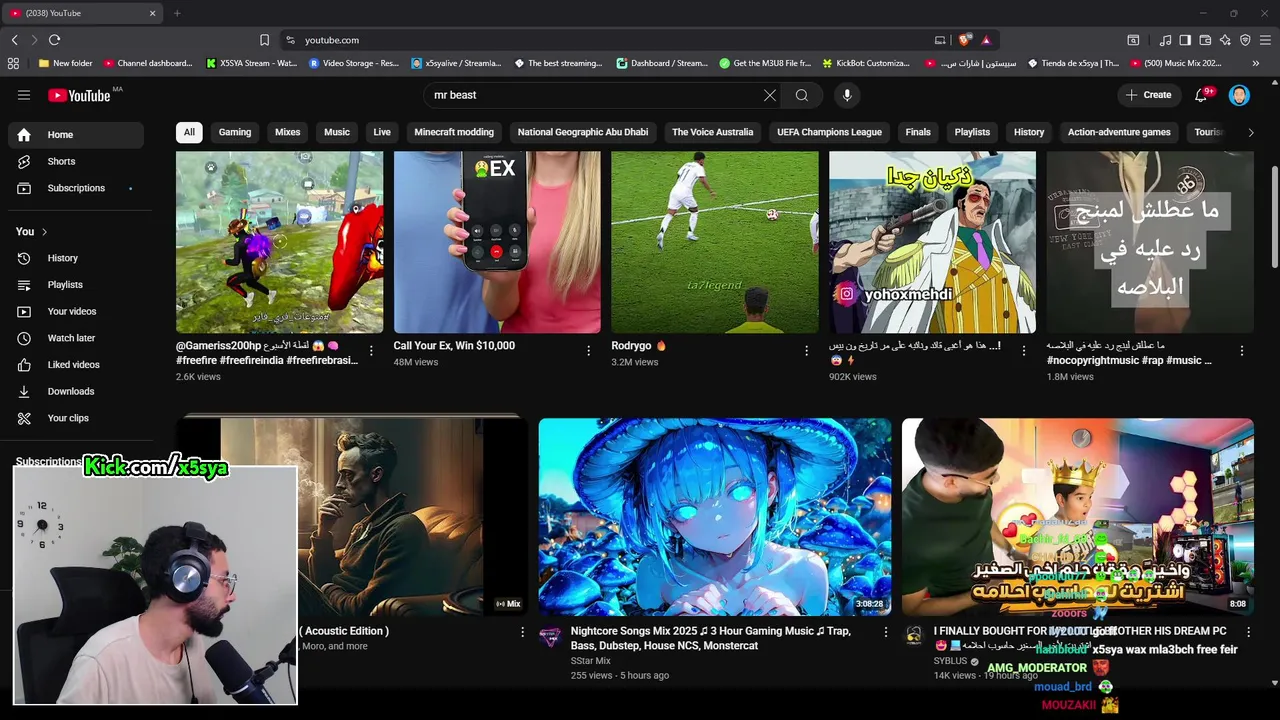Select the Gaming filter chip
The width and height of the screenshot is (1280, 720).
235,132
